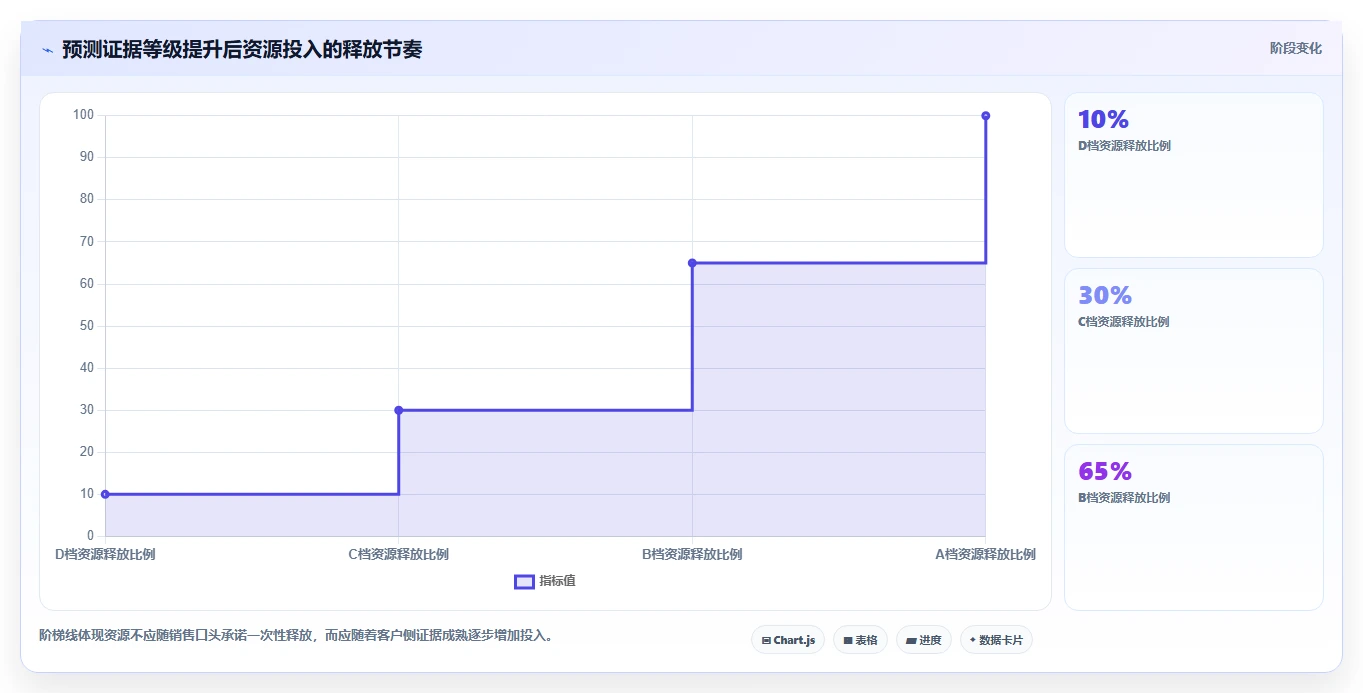Click the x-axis label B档资源释放比例
This screenshot has height=693, width=1363.
coord(692,554)
